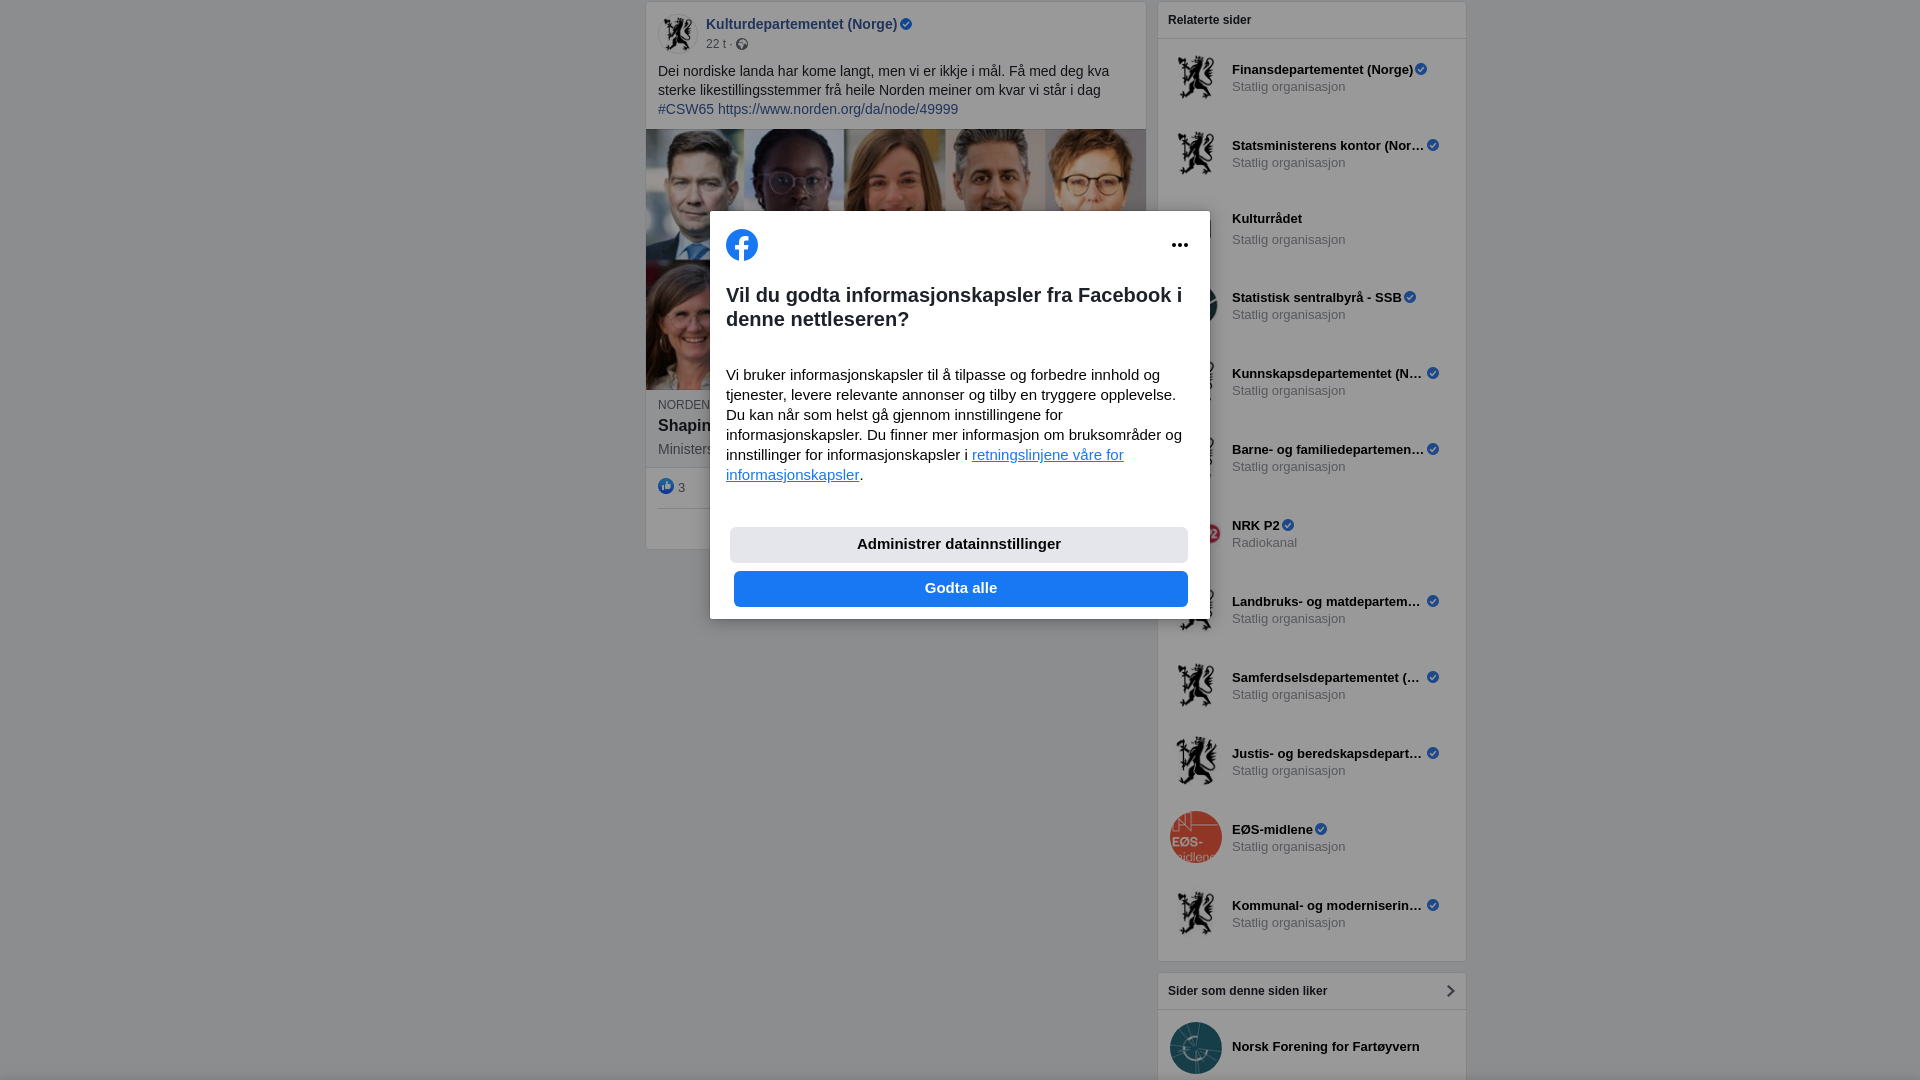Screen dimensions: 1920x1080
Task: Click the verified badge on Statsministerens kontor row
Action: (x=1433, y=146)
